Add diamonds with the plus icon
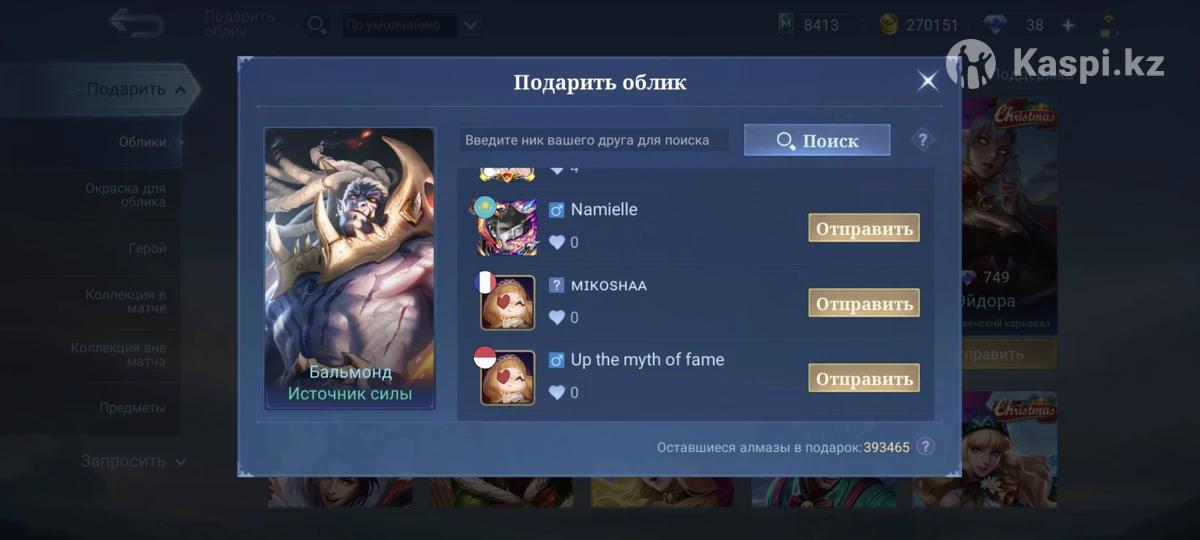The image size is (1200, 540). click(x=1068, y=25)
